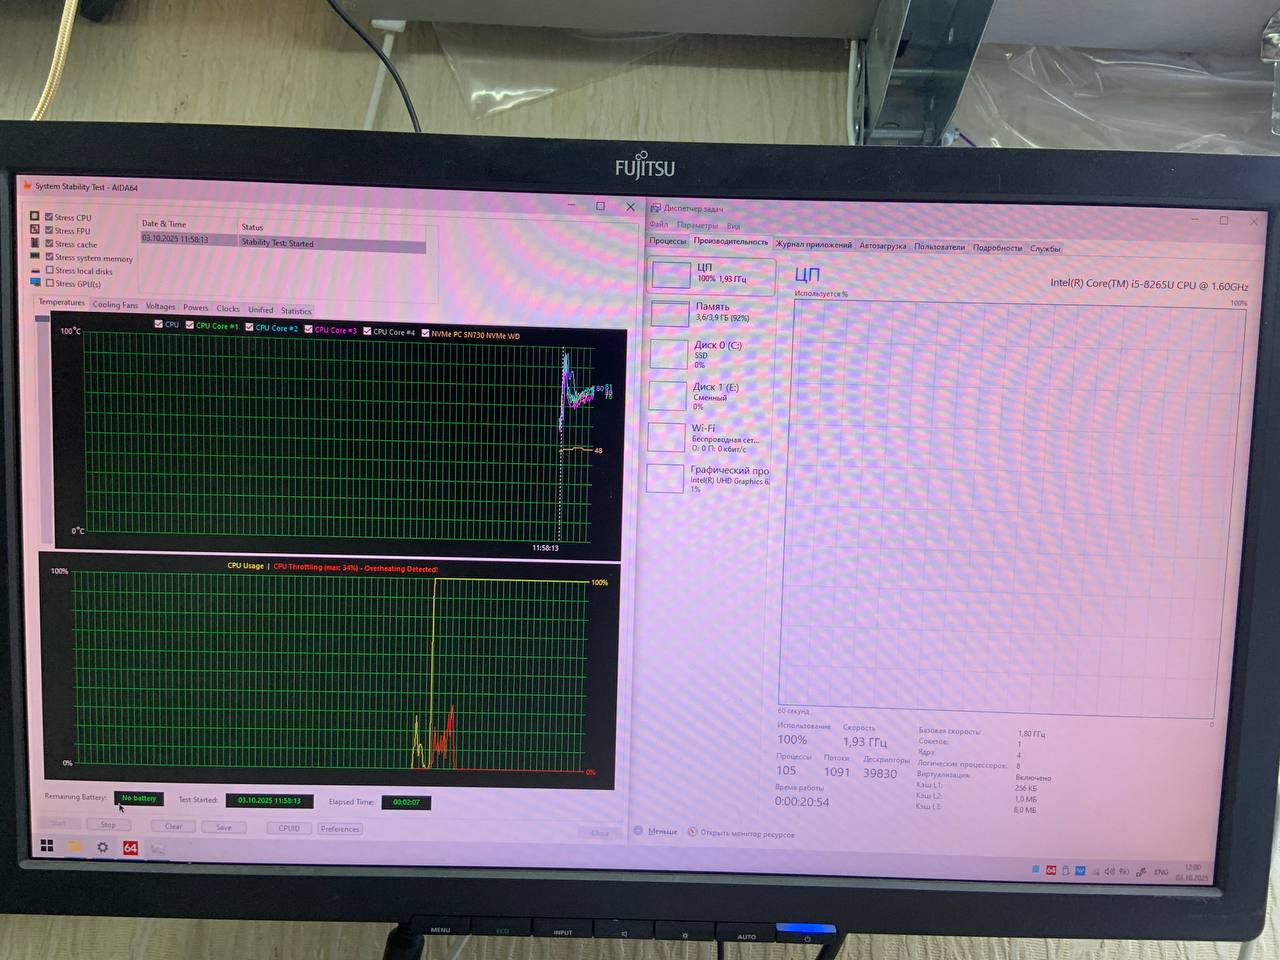Click the Preferences button

coord(340,829)
